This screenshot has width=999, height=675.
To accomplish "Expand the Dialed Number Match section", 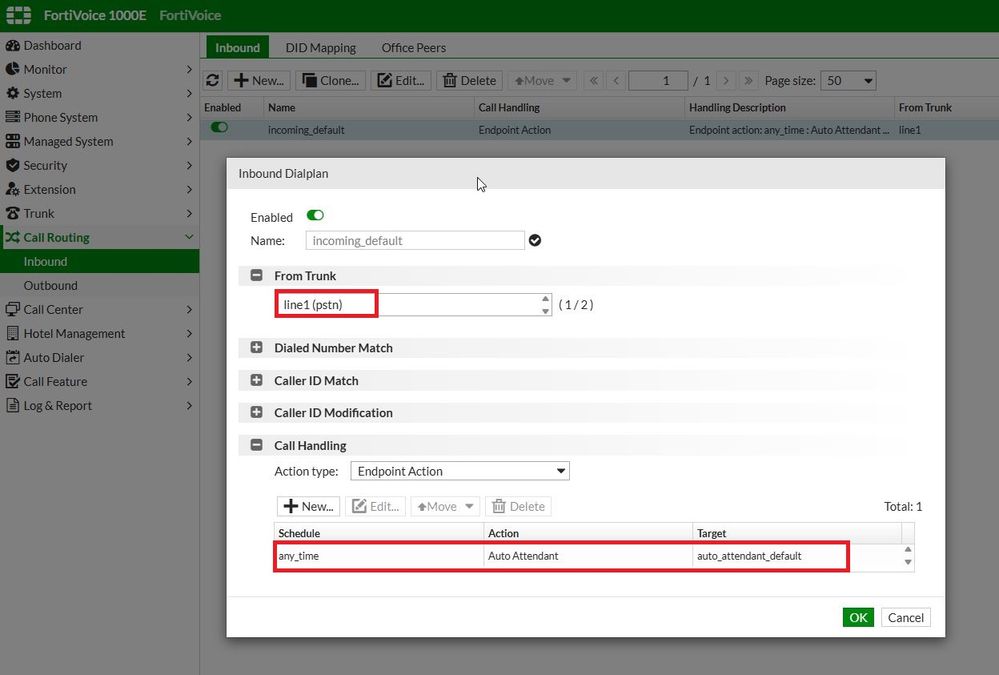I will point(256,348).
